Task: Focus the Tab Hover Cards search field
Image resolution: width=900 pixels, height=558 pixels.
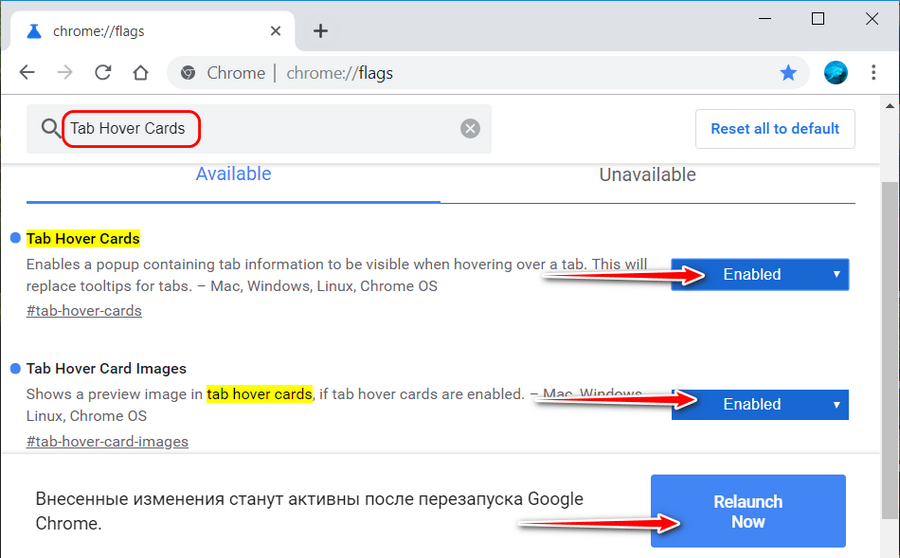Action: tap(259, 129)
